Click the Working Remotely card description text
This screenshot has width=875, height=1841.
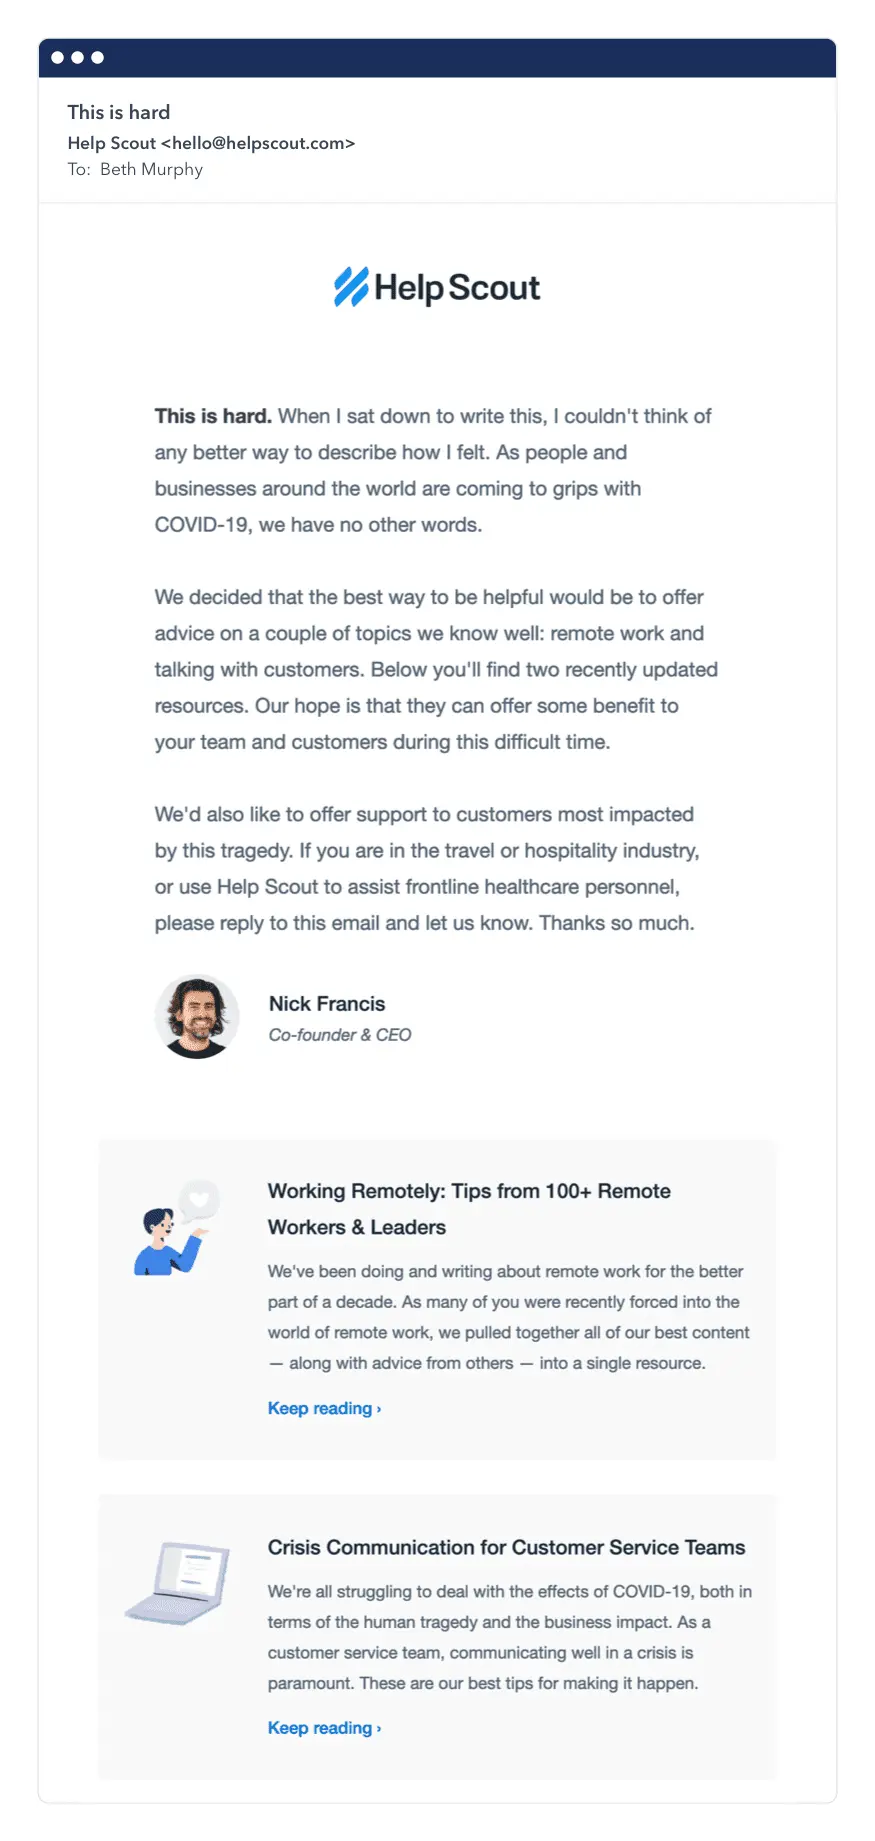click(507, 1317)
